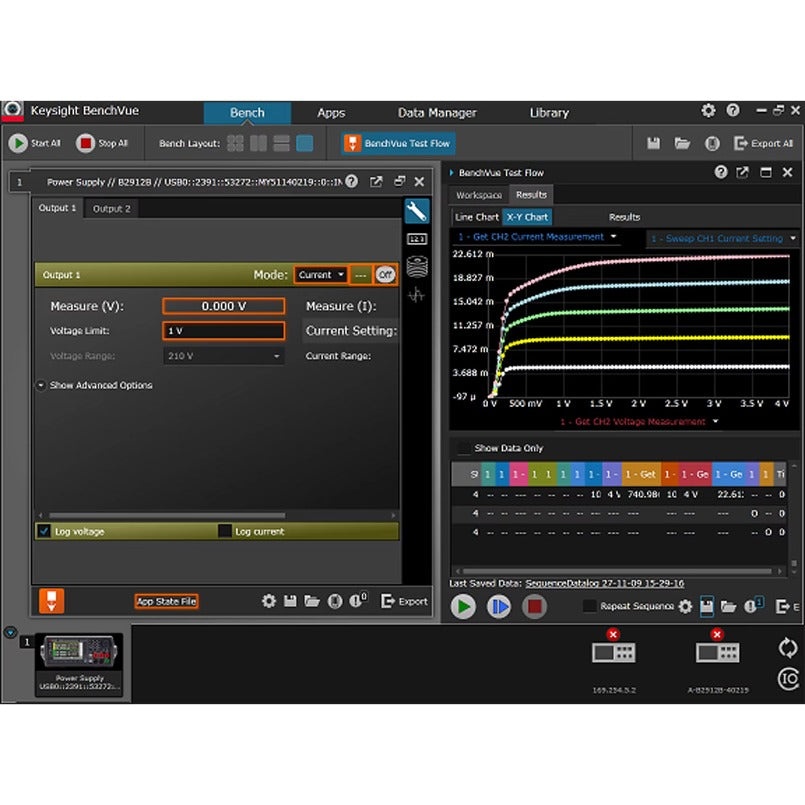The width and height of the screenshot is (805, 805).
Task: Click instrument A-B2912B-40219 in tray
Action: (x=718, y=660)
